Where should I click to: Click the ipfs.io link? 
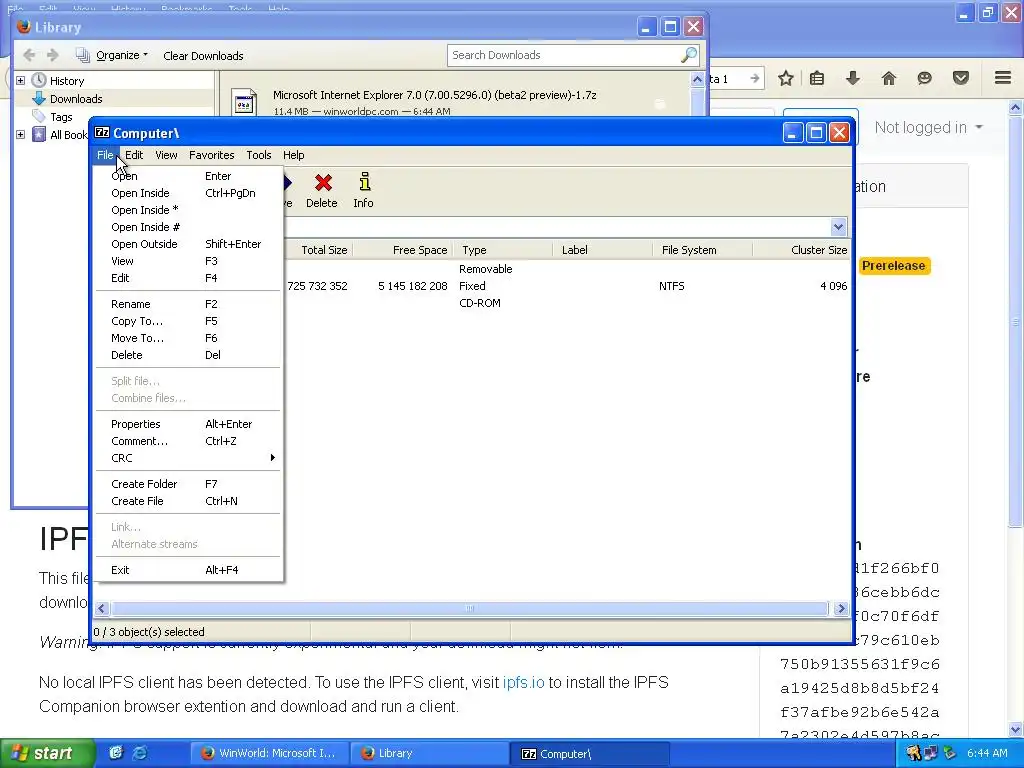point(523,682)
